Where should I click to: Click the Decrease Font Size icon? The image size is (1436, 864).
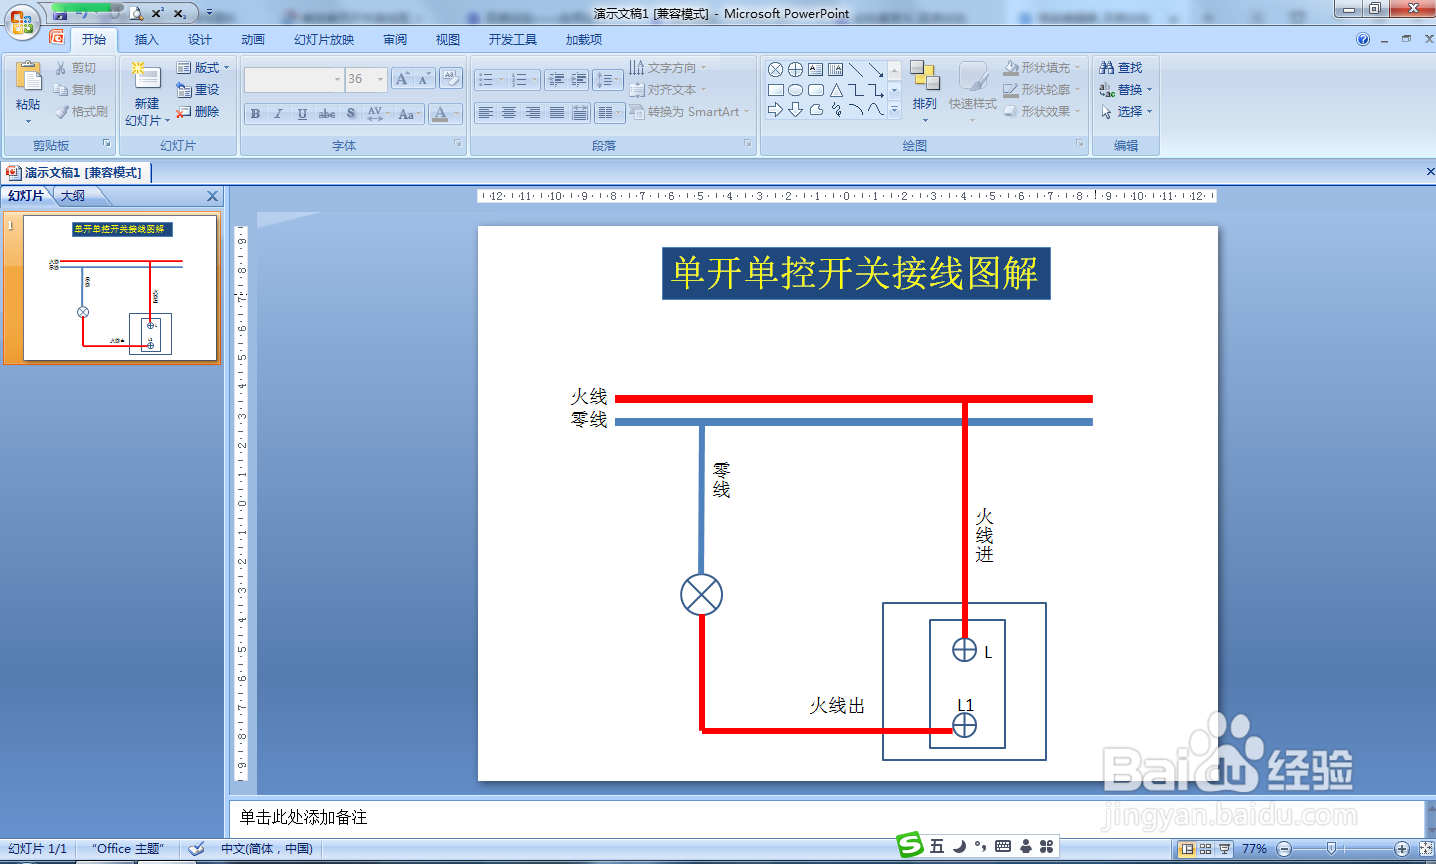point(424,79)
